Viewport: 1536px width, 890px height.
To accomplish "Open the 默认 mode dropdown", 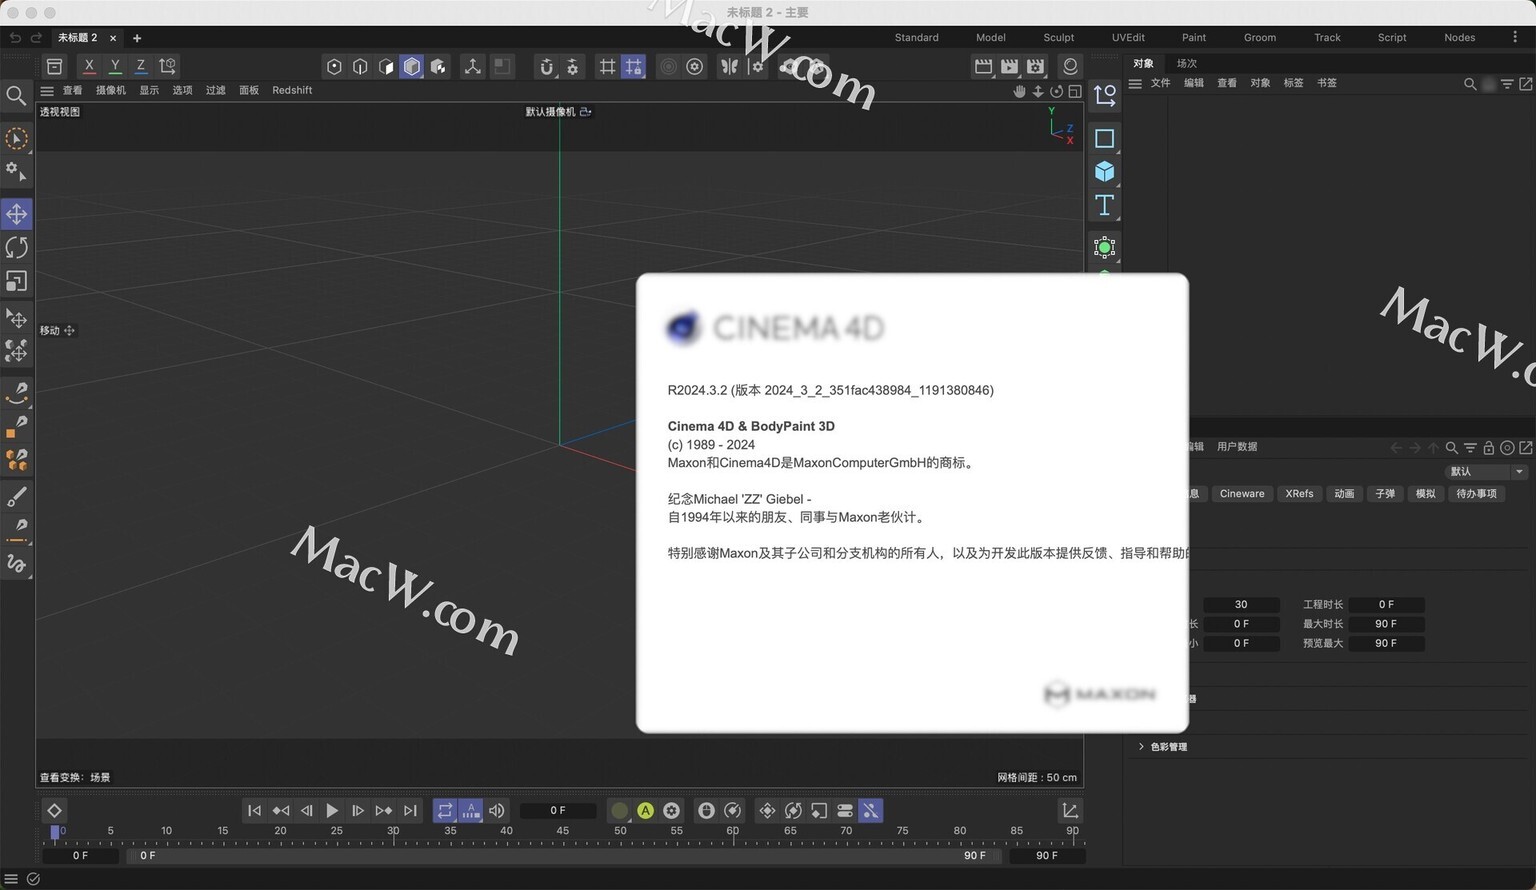I will tap(1487, 472).
